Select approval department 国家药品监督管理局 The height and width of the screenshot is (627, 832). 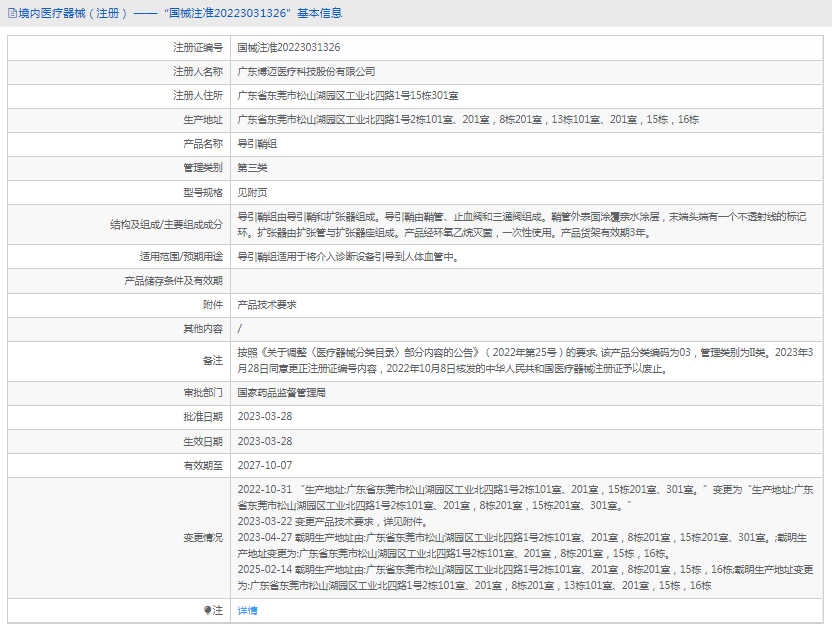(281, 393)
